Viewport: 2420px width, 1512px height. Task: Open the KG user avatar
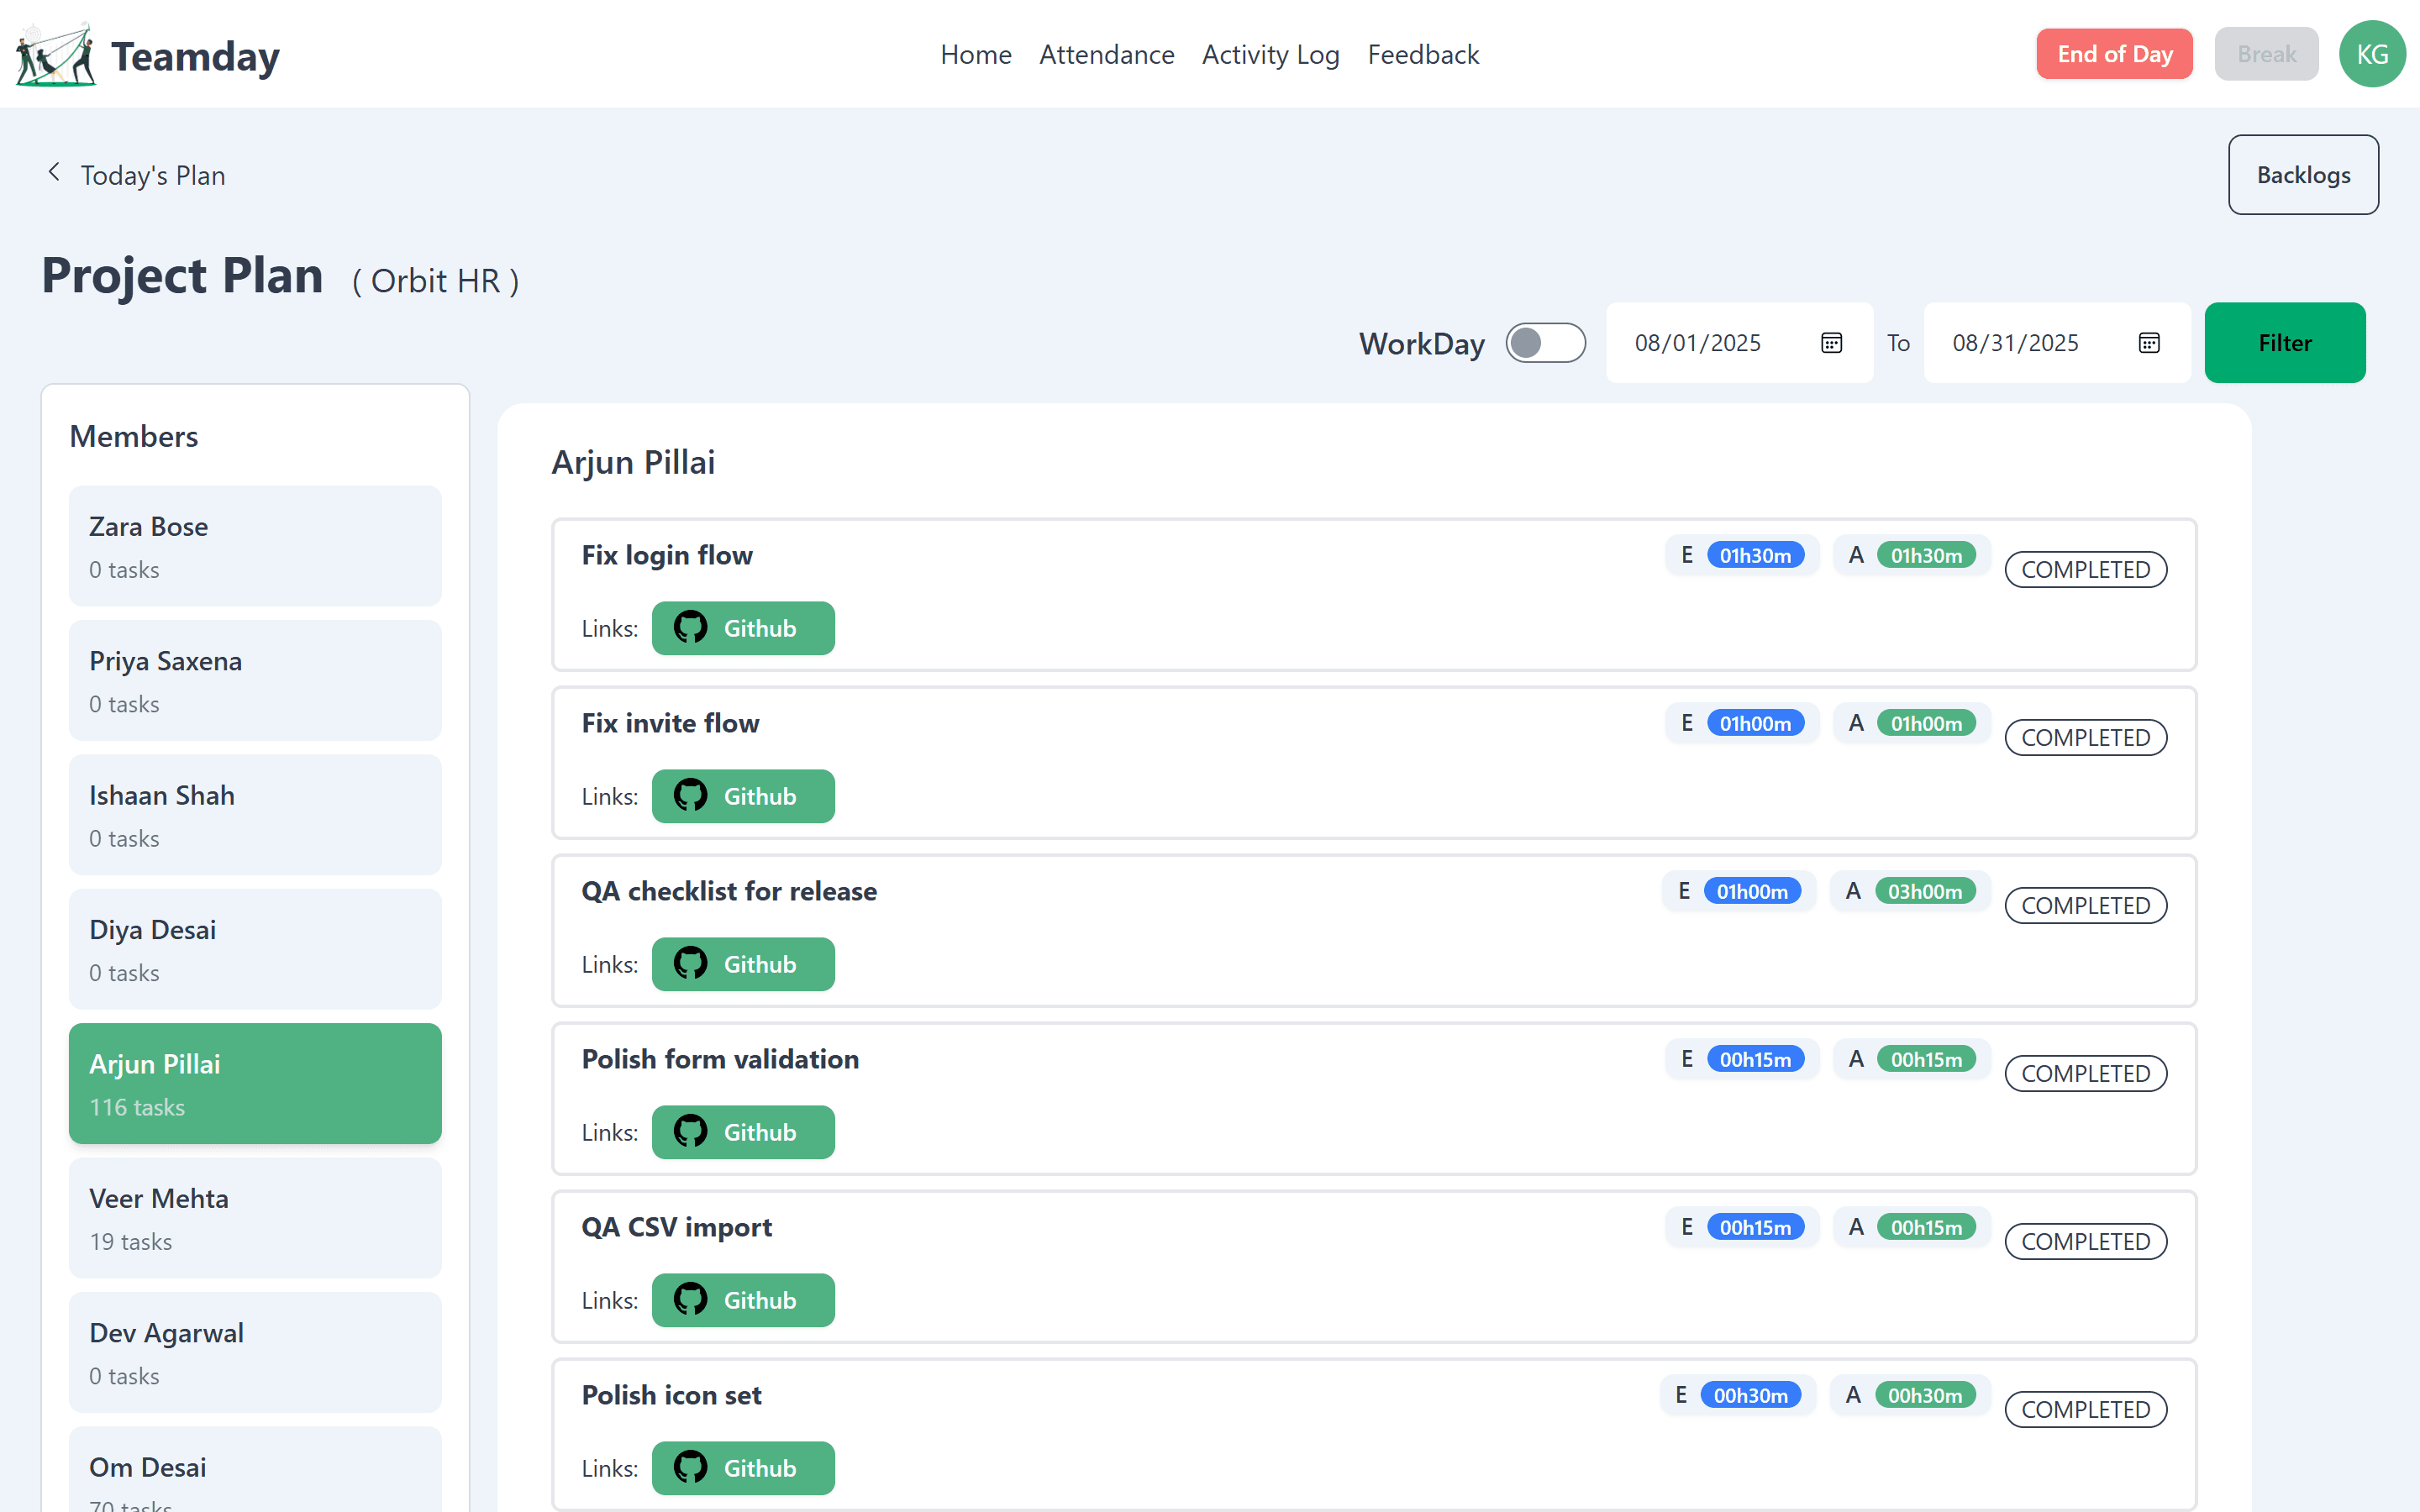[x=2371, y=54]
